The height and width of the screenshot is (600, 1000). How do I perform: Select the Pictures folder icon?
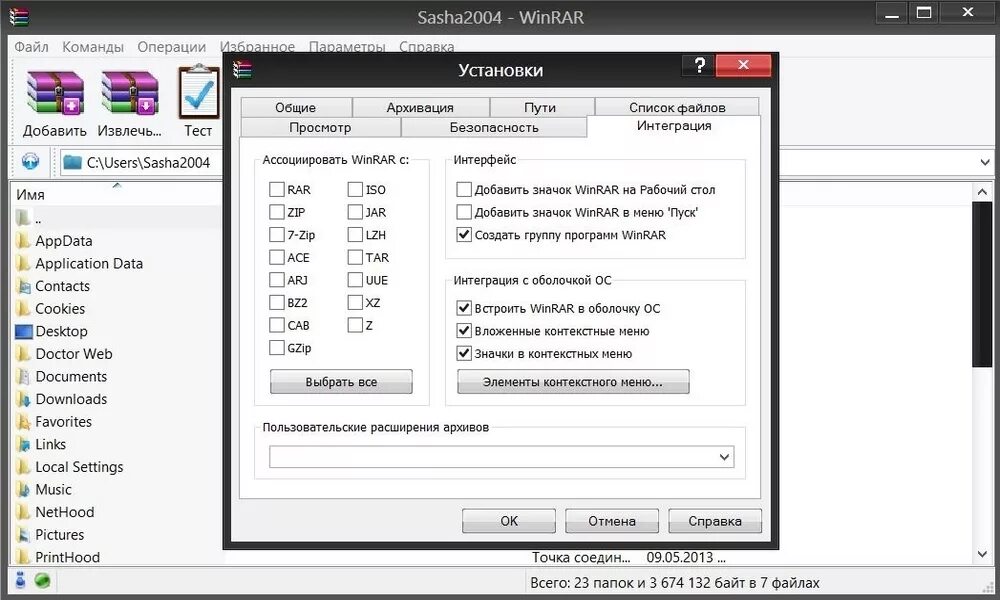pyautogui.click(x=23, y=535)
